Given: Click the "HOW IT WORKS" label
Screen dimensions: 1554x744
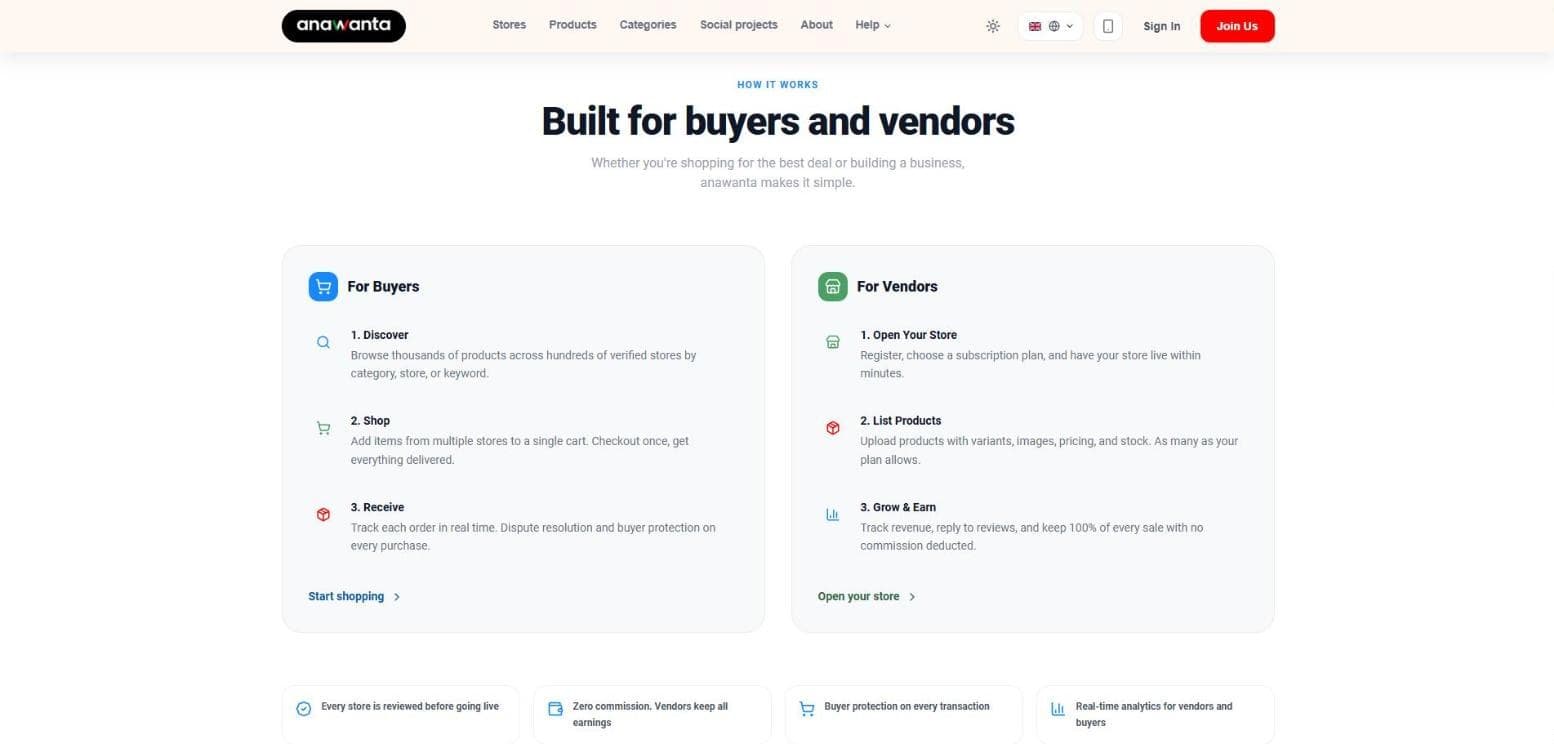Looking at the screenshot, I should point(778,85).
